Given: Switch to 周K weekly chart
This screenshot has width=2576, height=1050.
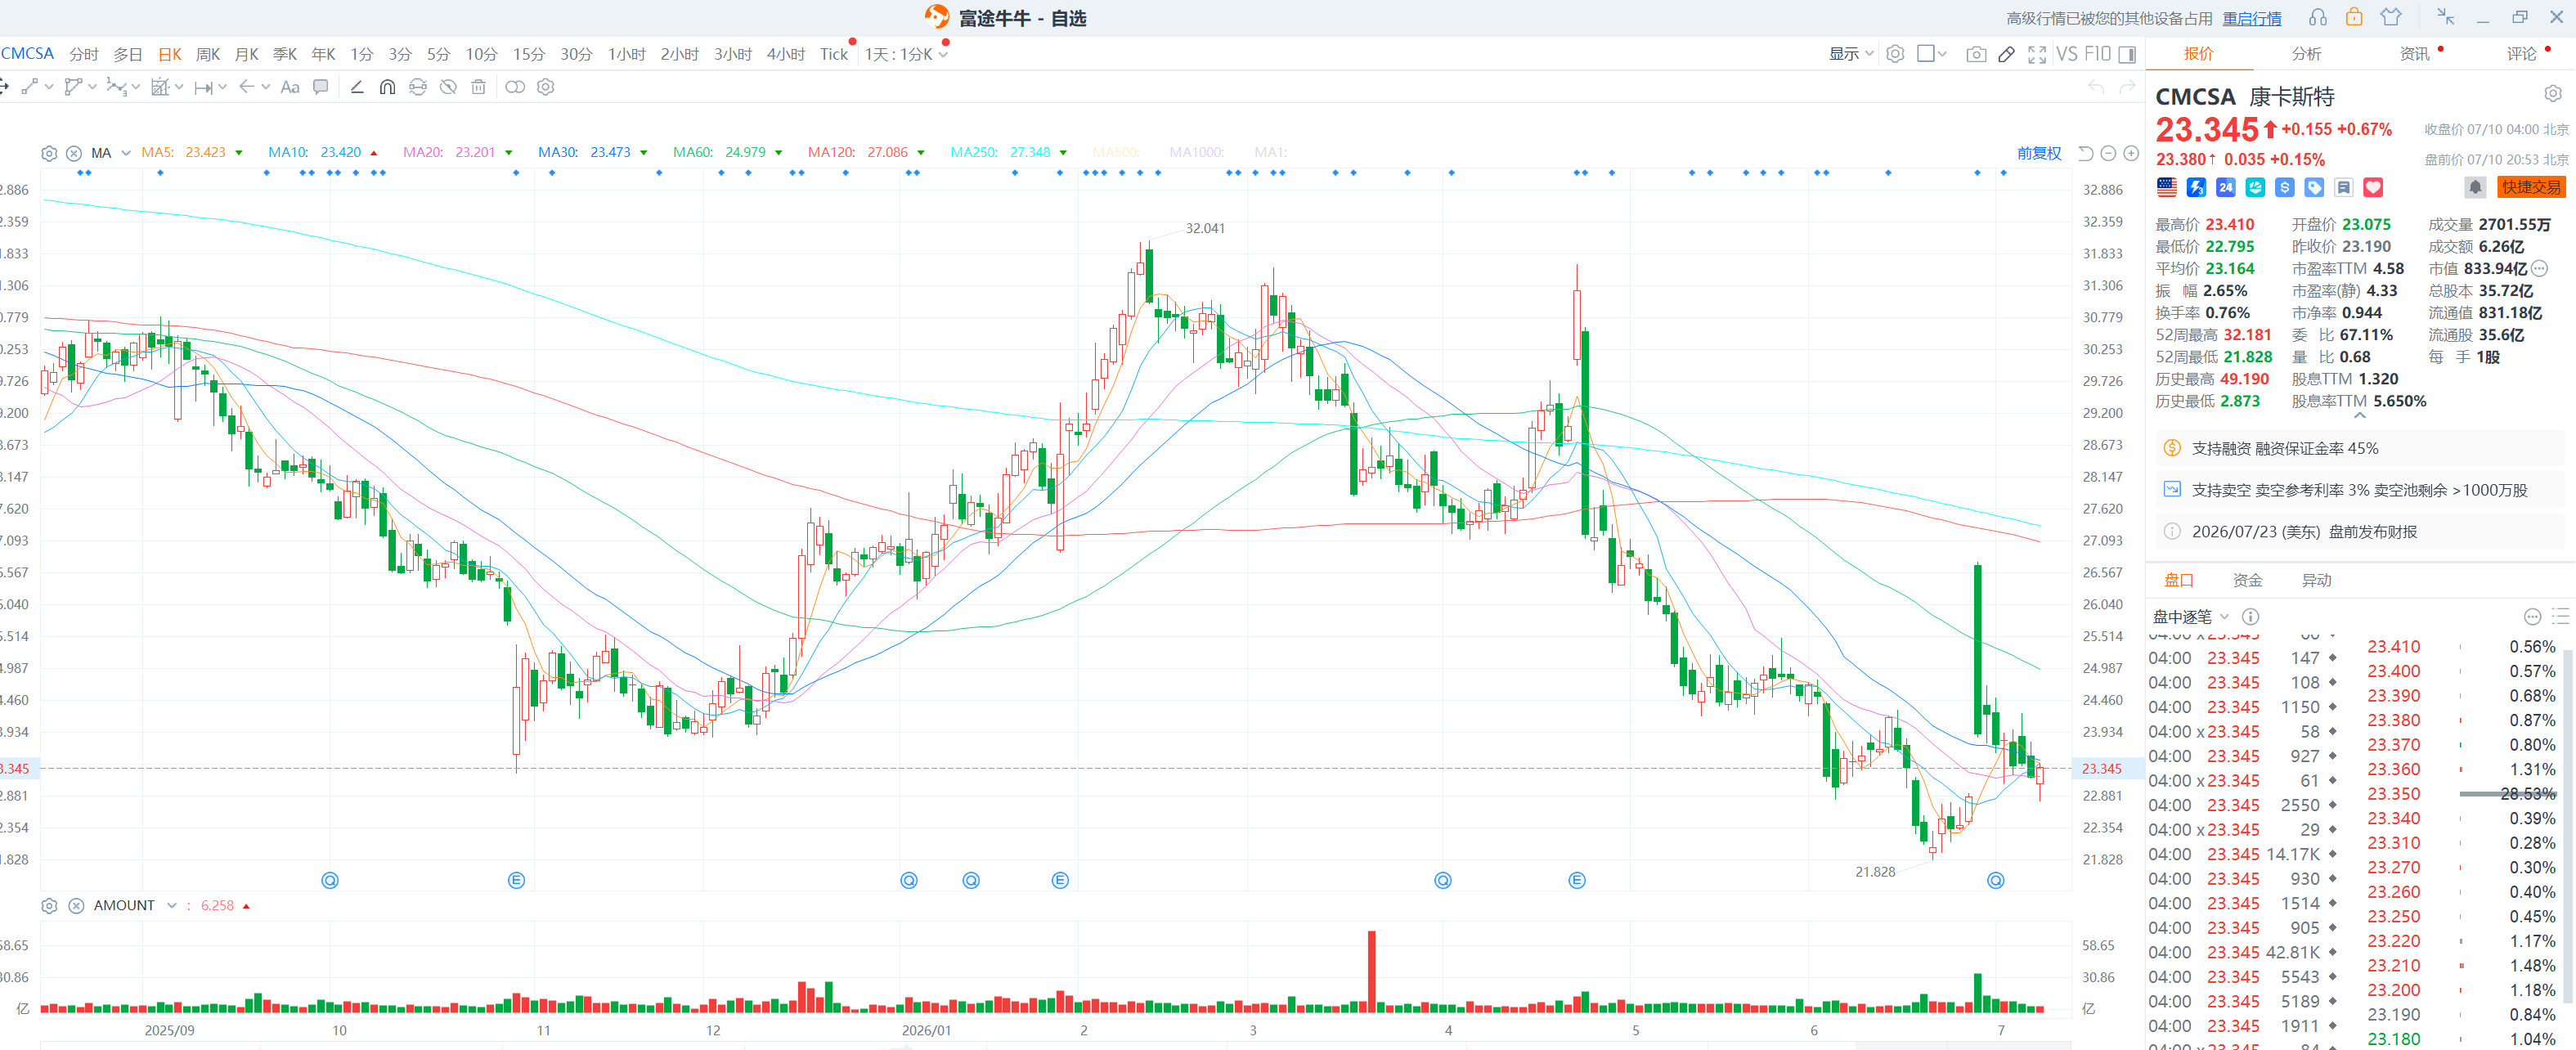Looking at the screenshot, I should click(207, 54).
